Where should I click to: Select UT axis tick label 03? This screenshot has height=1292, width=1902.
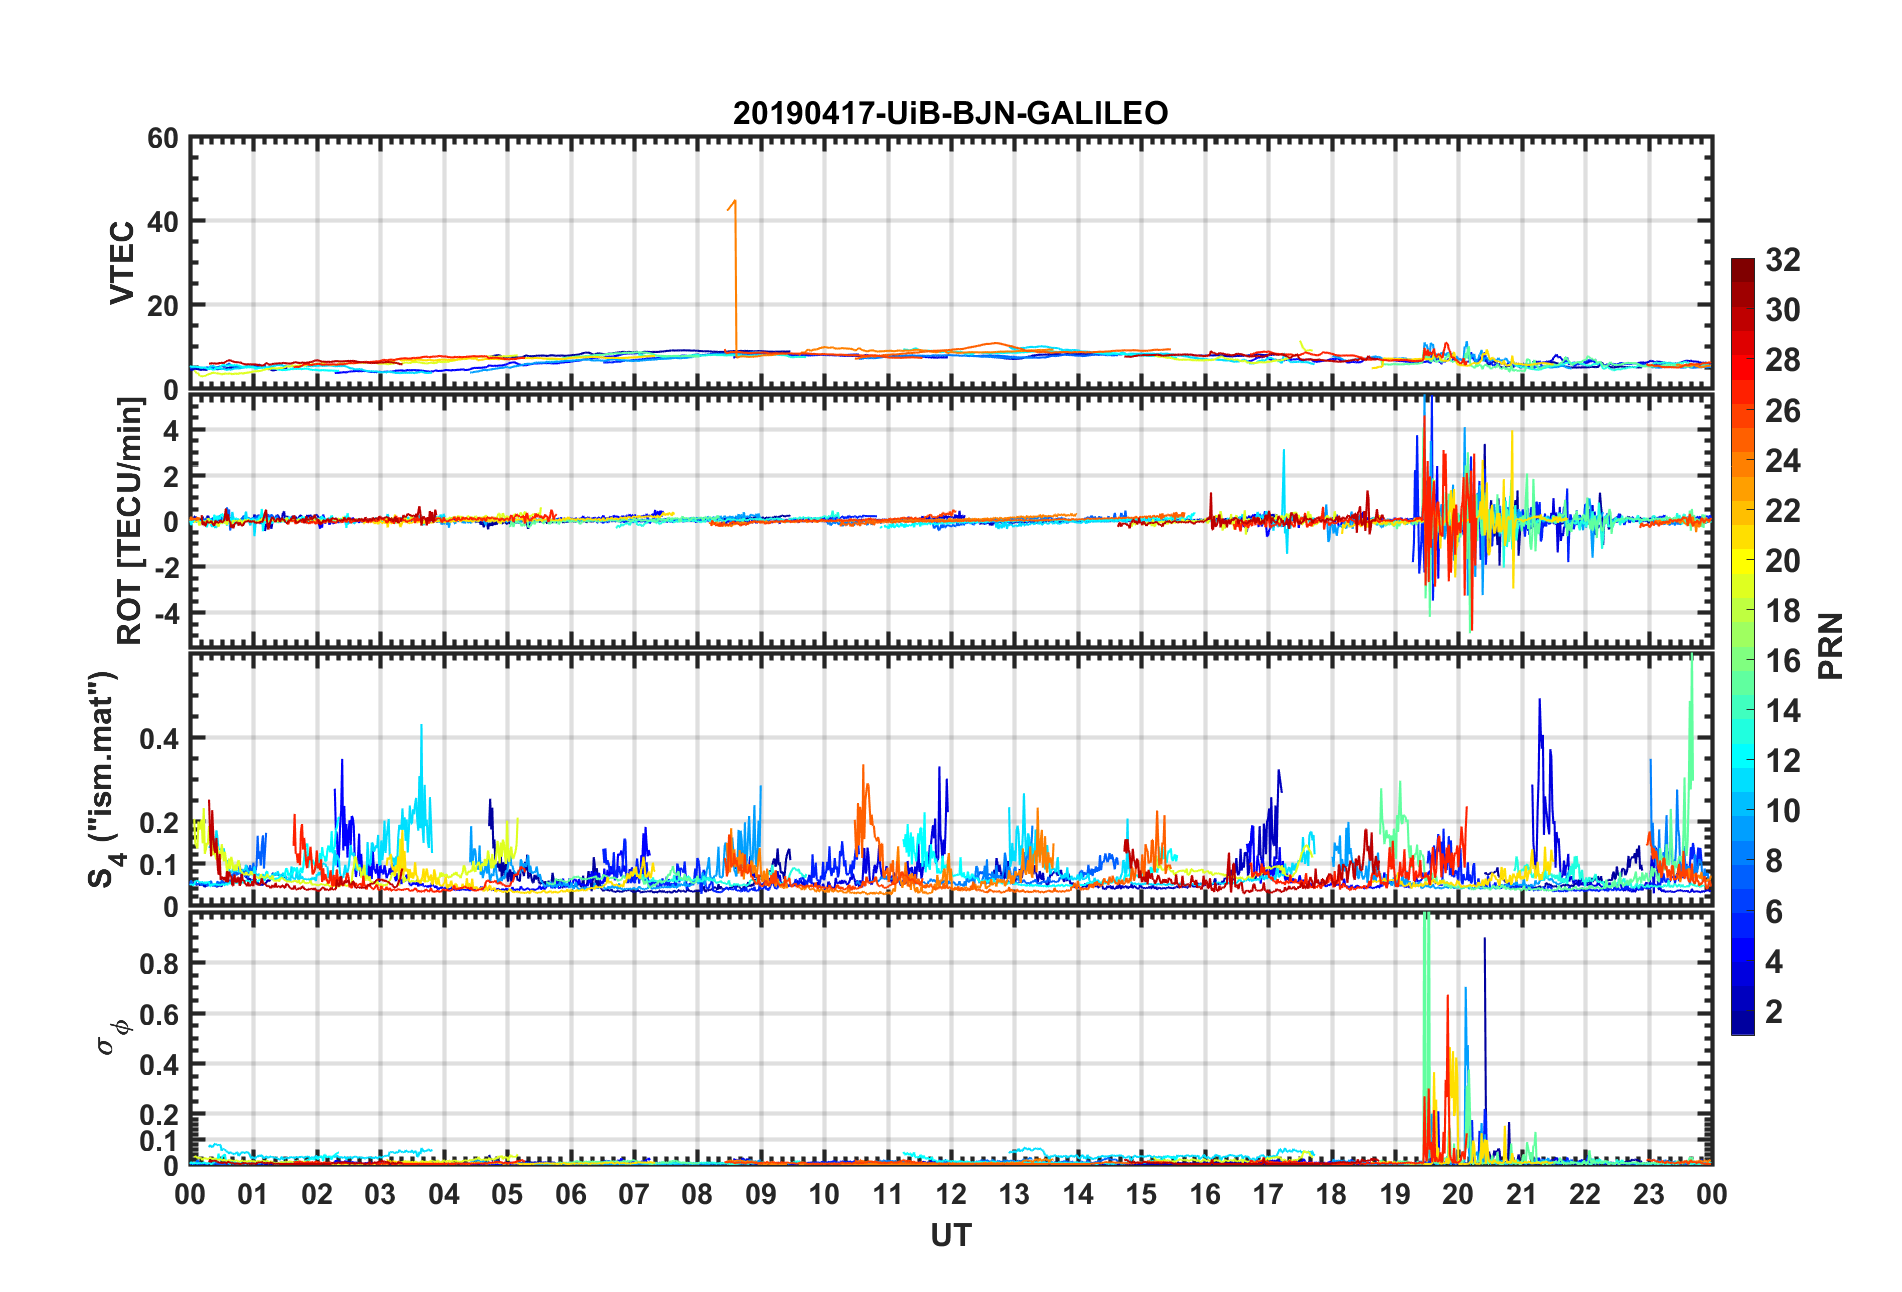coord(380,1194)
